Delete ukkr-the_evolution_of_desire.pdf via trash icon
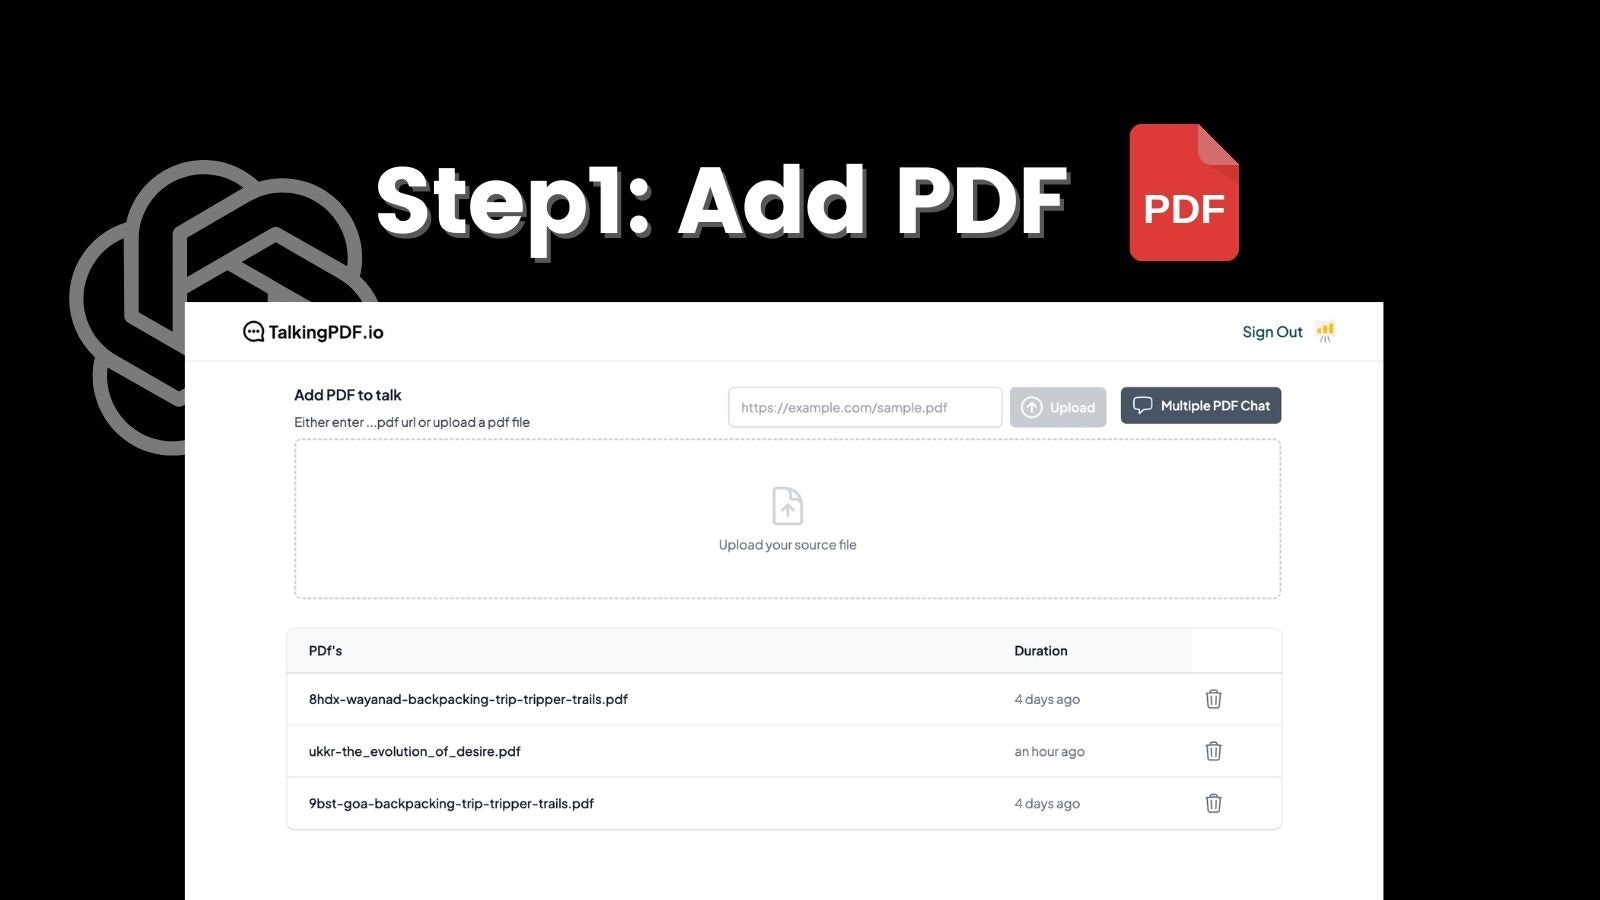This screenshot has width=1600, height=900. click(x=1213, y=751)
